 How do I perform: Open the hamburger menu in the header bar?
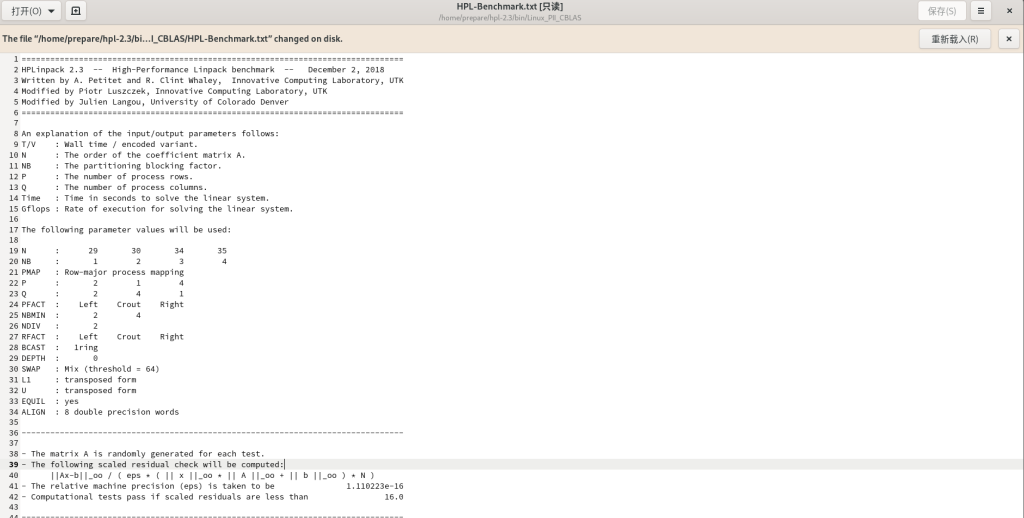pos(981,11)
